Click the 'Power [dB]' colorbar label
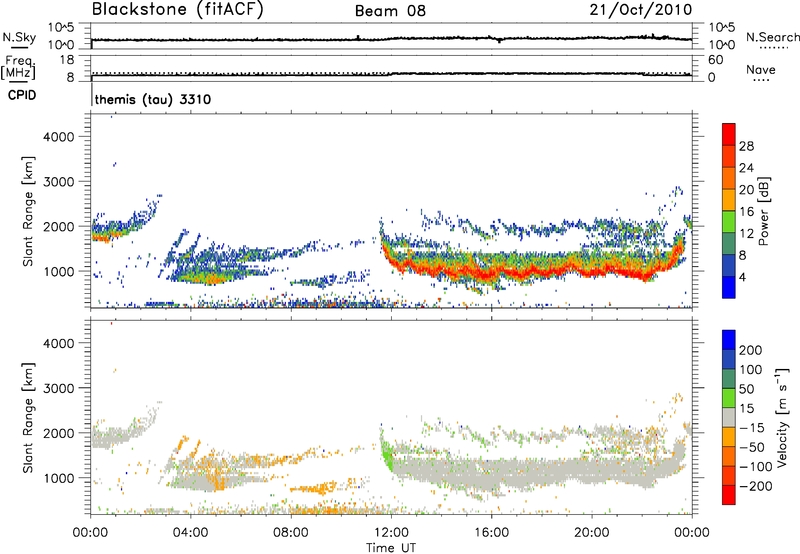 point(764,211)
